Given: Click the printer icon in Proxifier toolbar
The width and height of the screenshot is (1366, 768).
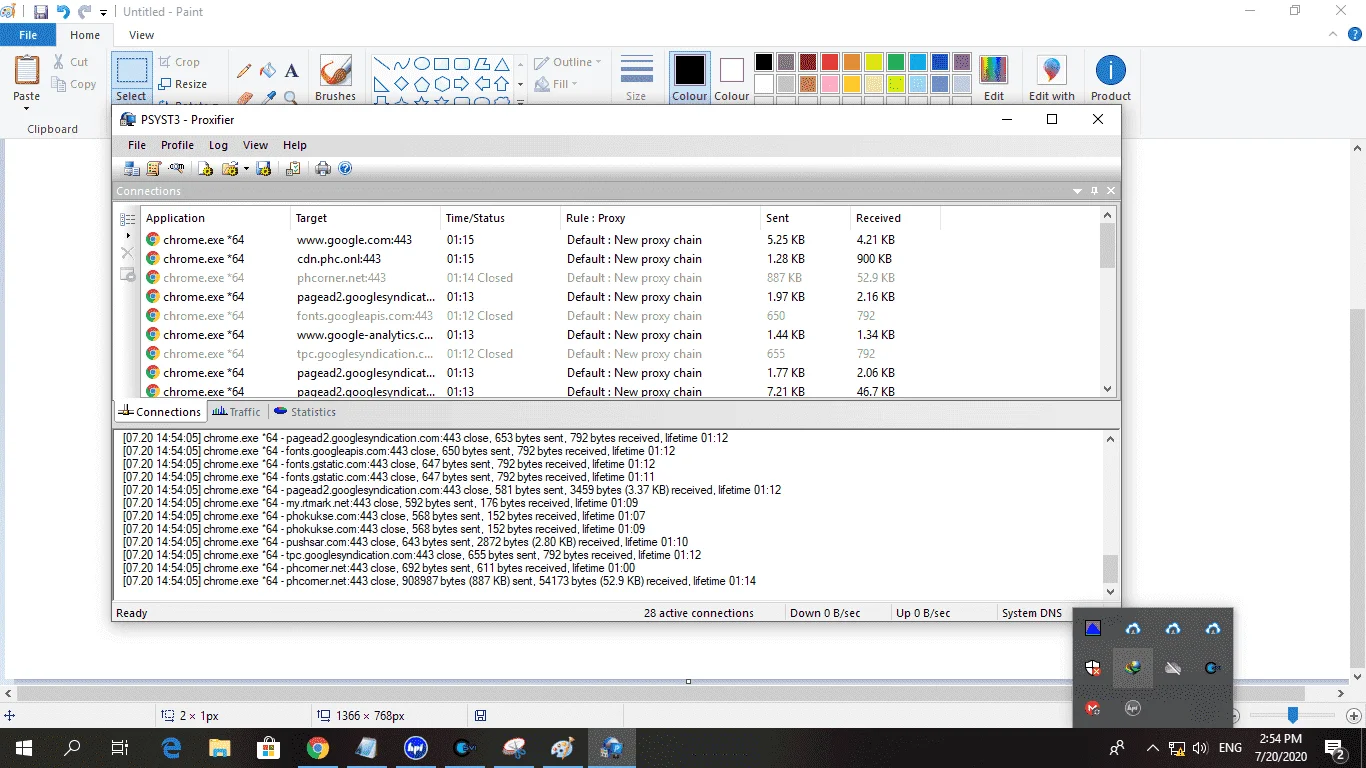Looking at the screenshot, I should pyautogui.click(x=323, y=169).
